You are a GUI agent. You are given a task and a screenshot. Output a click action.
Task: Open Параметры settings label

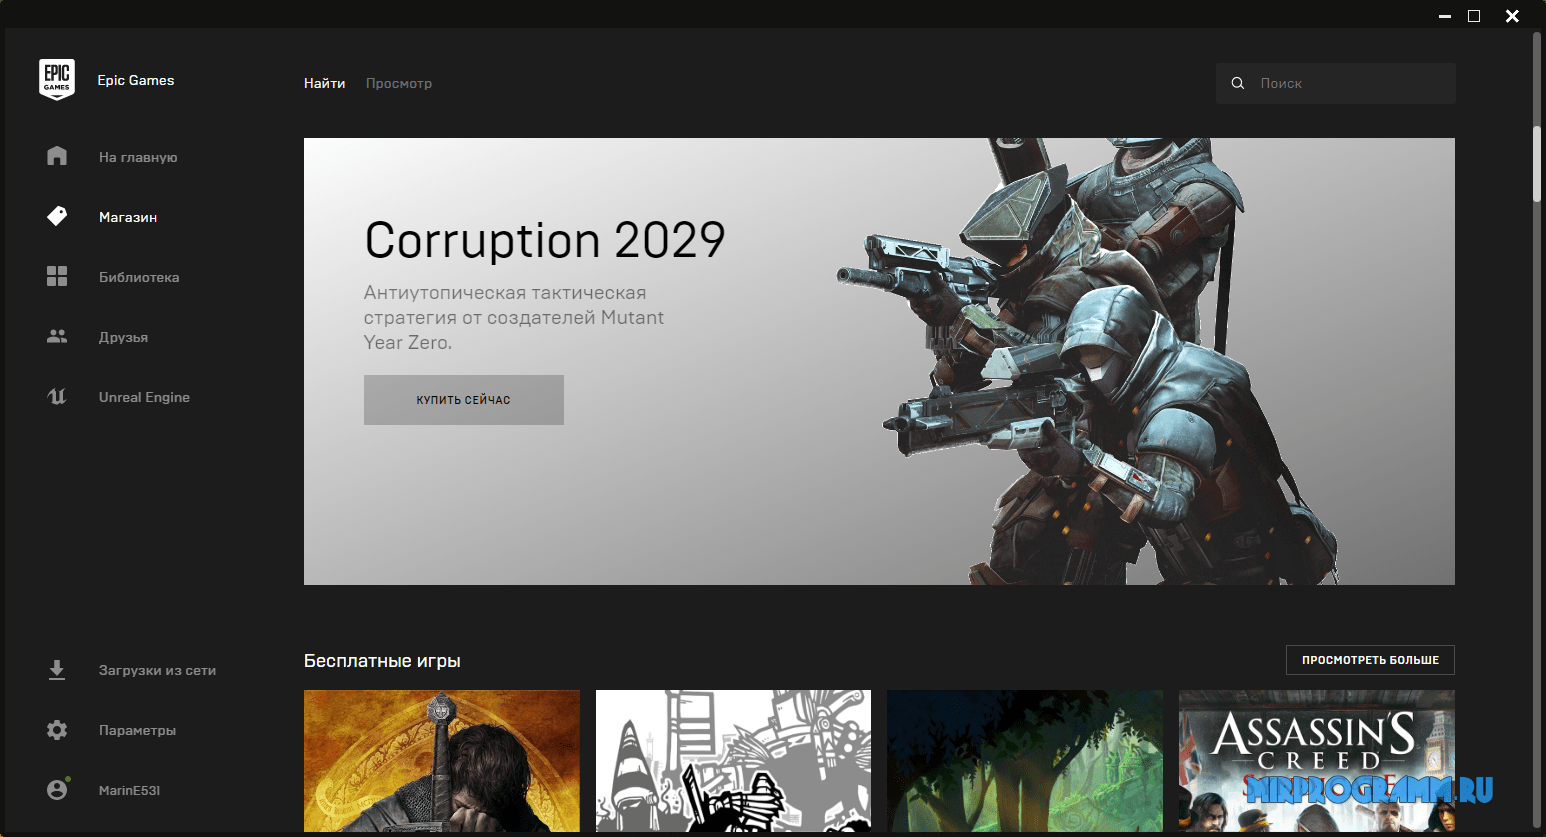pyautogui.click(x=137, y=730)
